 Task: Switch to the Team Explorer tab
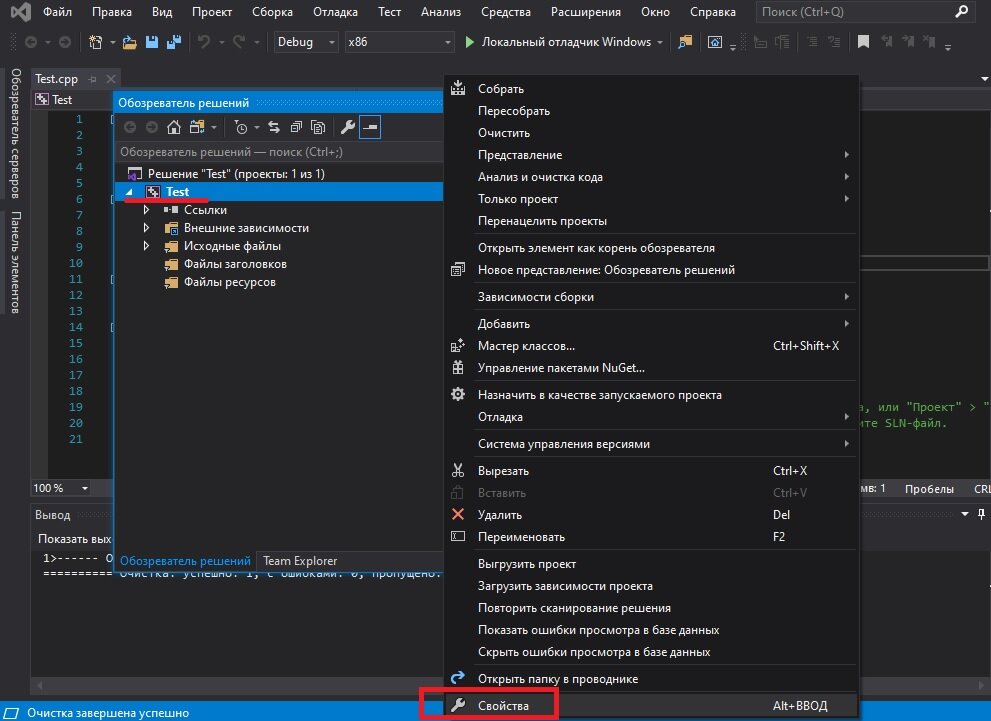[x=300, y=561]
